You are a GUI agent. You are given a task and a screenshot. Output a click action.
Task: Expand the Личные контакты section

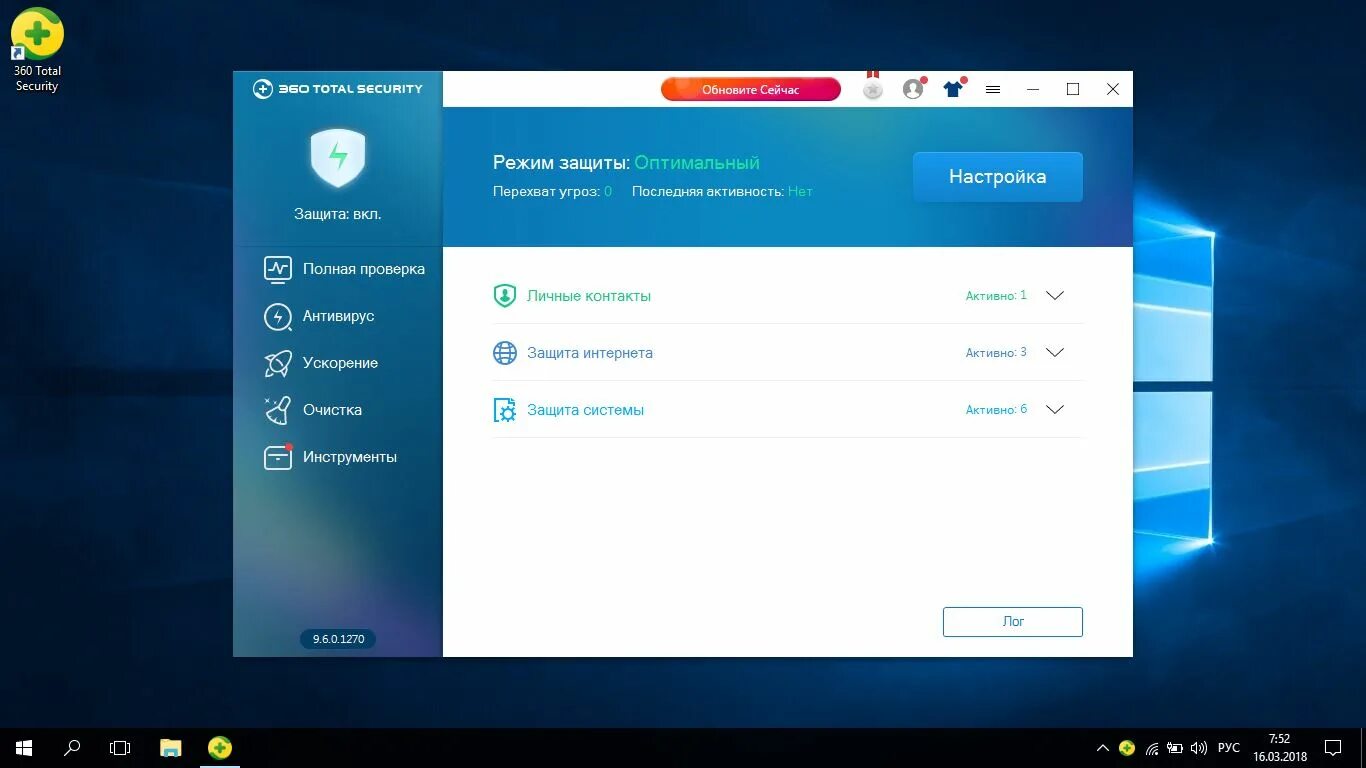(x=1055, y=295)
